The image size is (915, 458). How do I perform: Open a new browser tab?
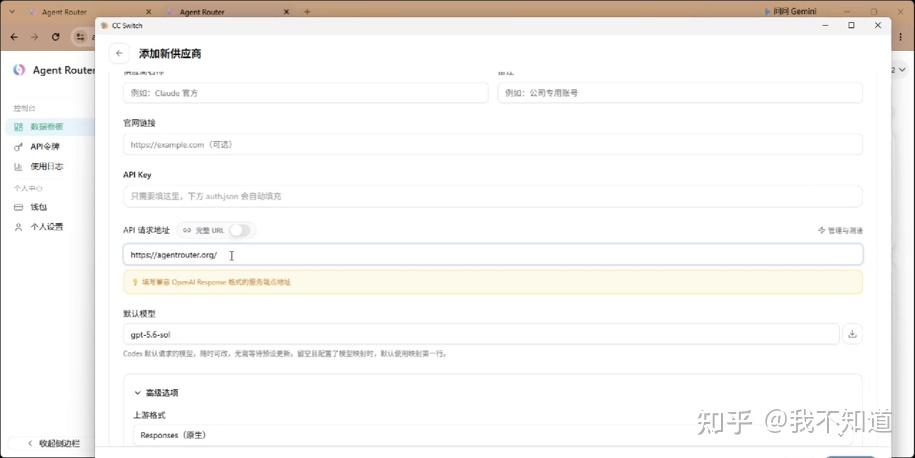(307, 12)
